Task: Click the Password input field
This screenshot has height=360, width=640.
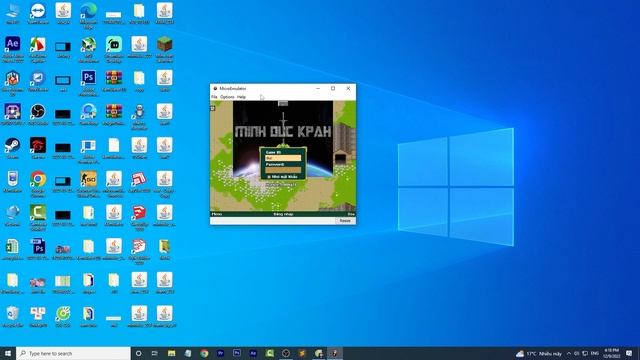Action: coord(283,170)
